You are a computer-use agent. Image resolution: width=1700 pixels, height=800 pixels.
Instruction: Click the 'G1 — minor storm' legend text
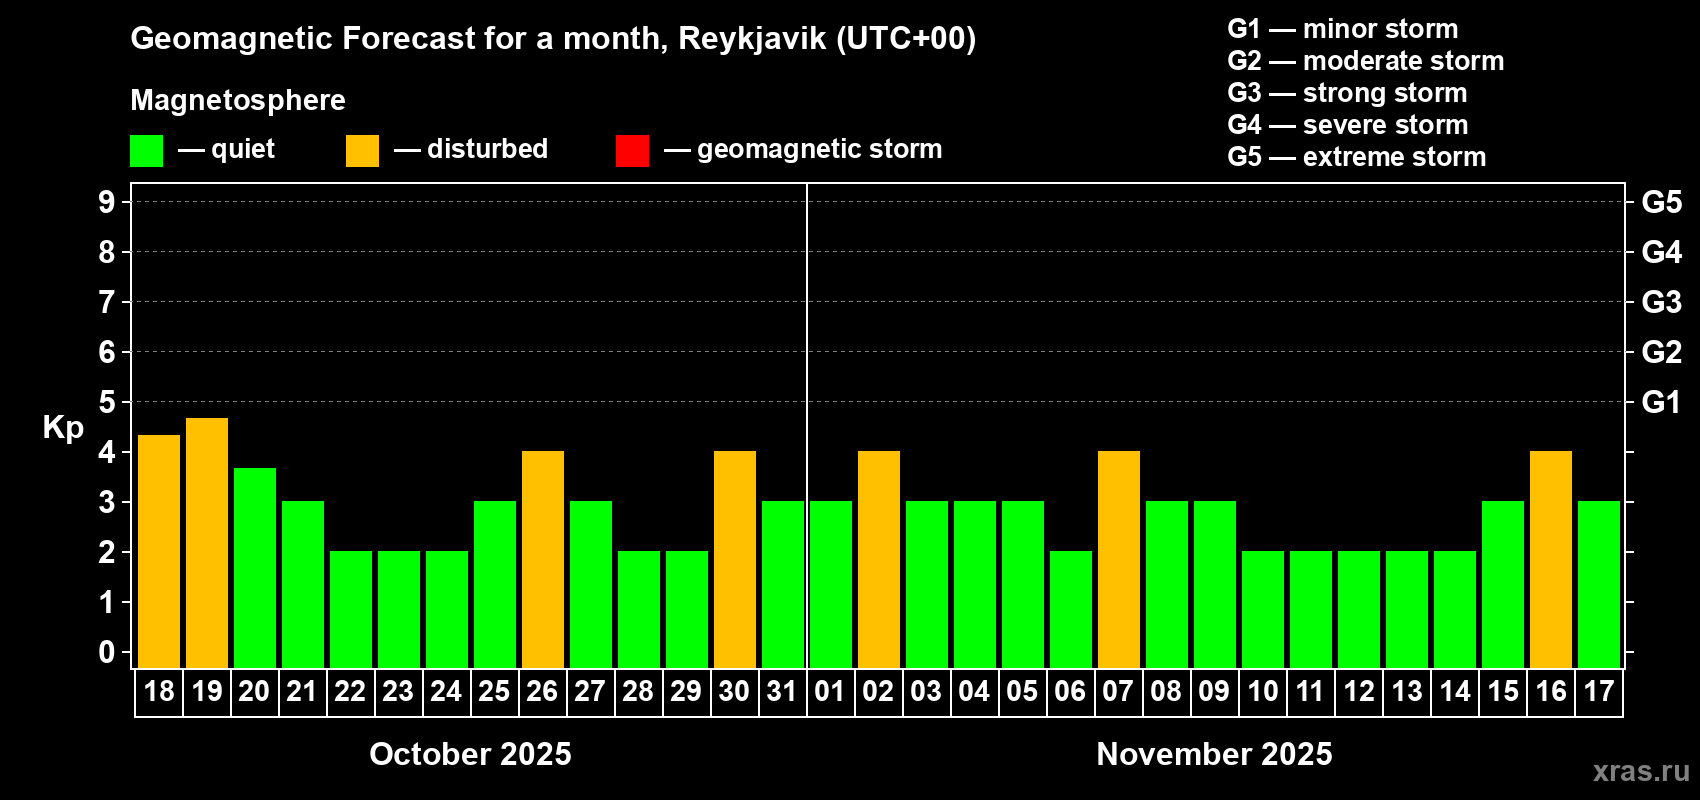1343,29
